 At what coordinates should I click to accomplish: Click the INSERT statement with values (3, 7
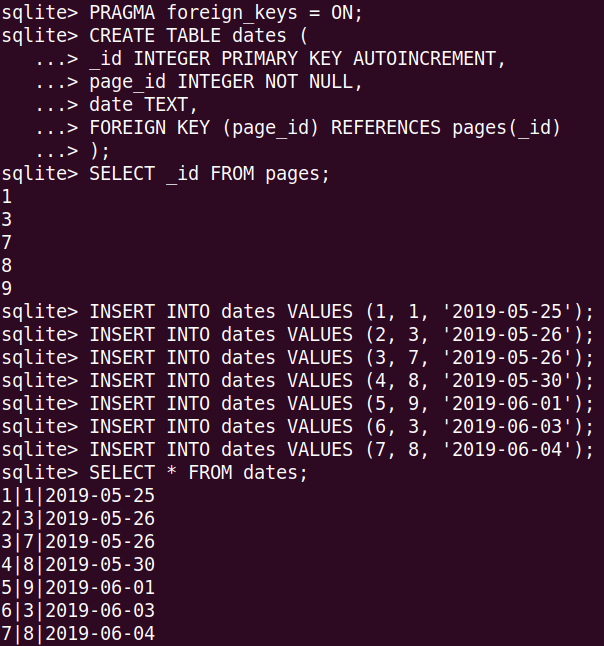(x=340, y=357)
